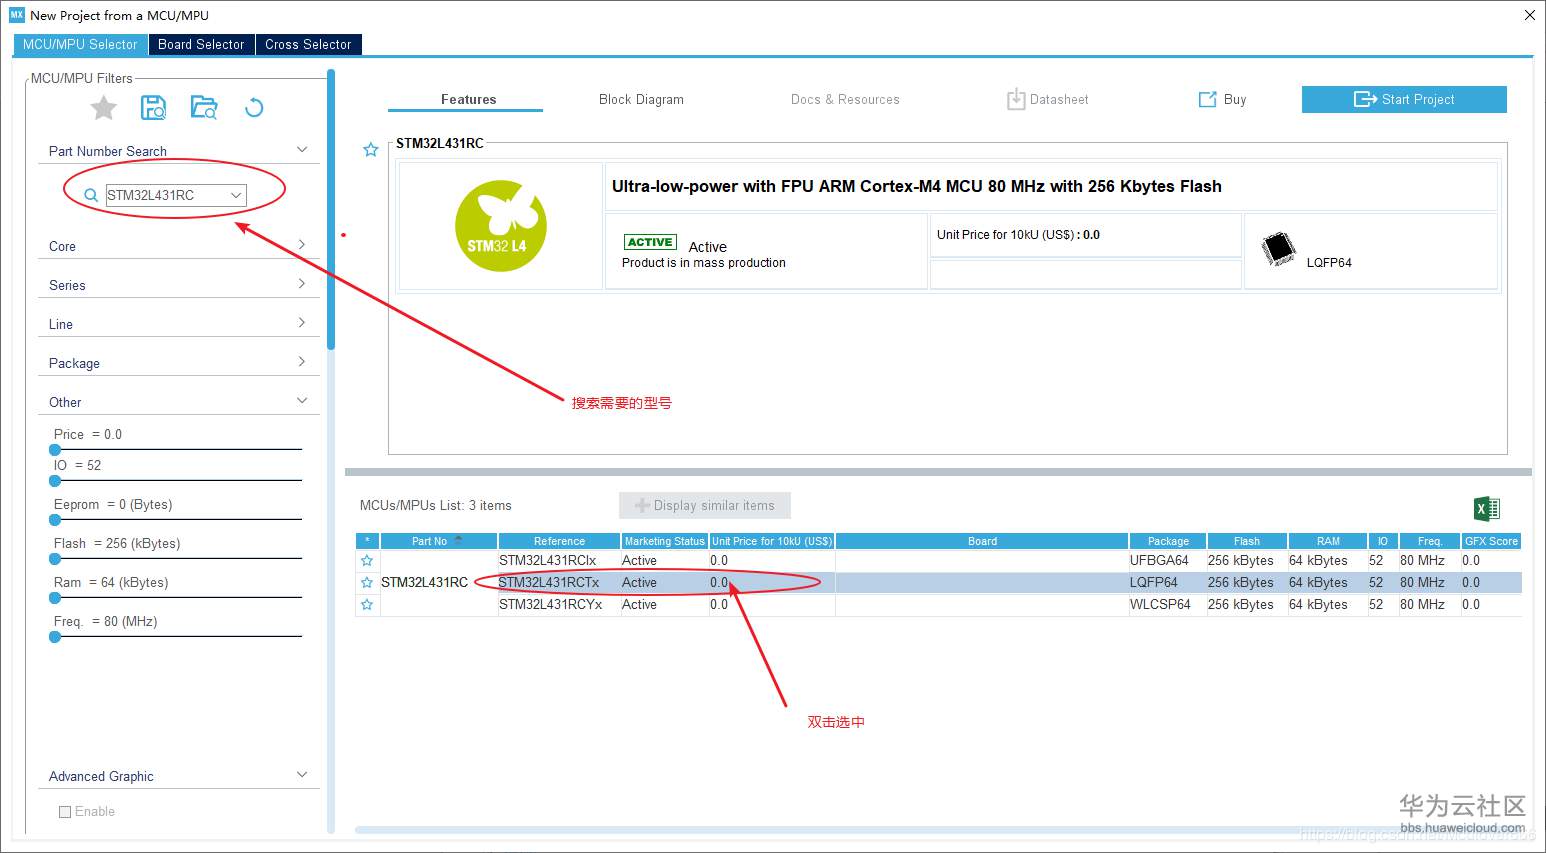Export MCU list to Excel
Viewport: 1546px width, 853px height.
(x=1487, y=508)
